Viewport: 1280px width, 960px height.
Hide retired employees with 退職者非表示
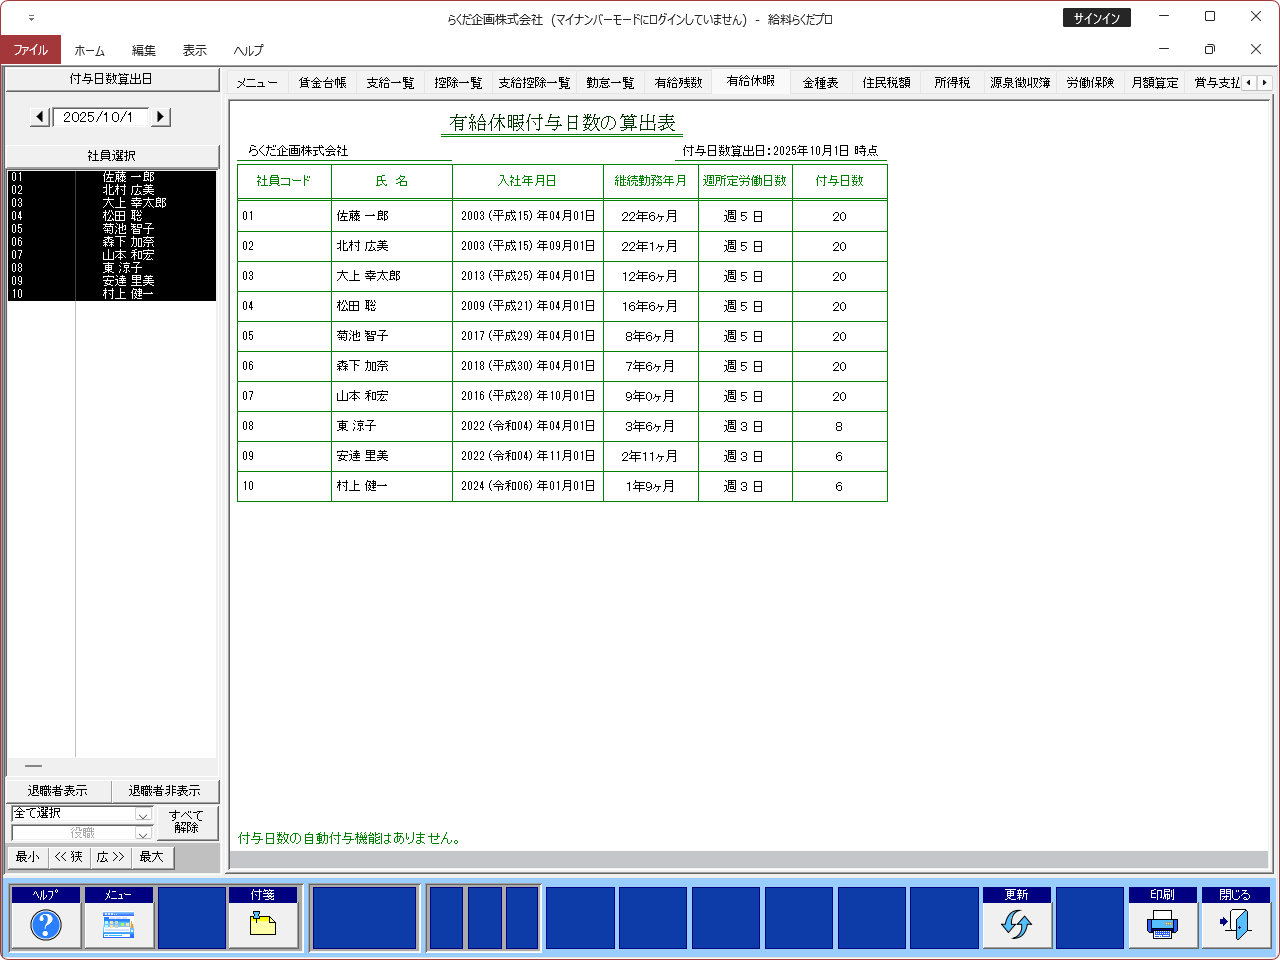pos(164,791)
